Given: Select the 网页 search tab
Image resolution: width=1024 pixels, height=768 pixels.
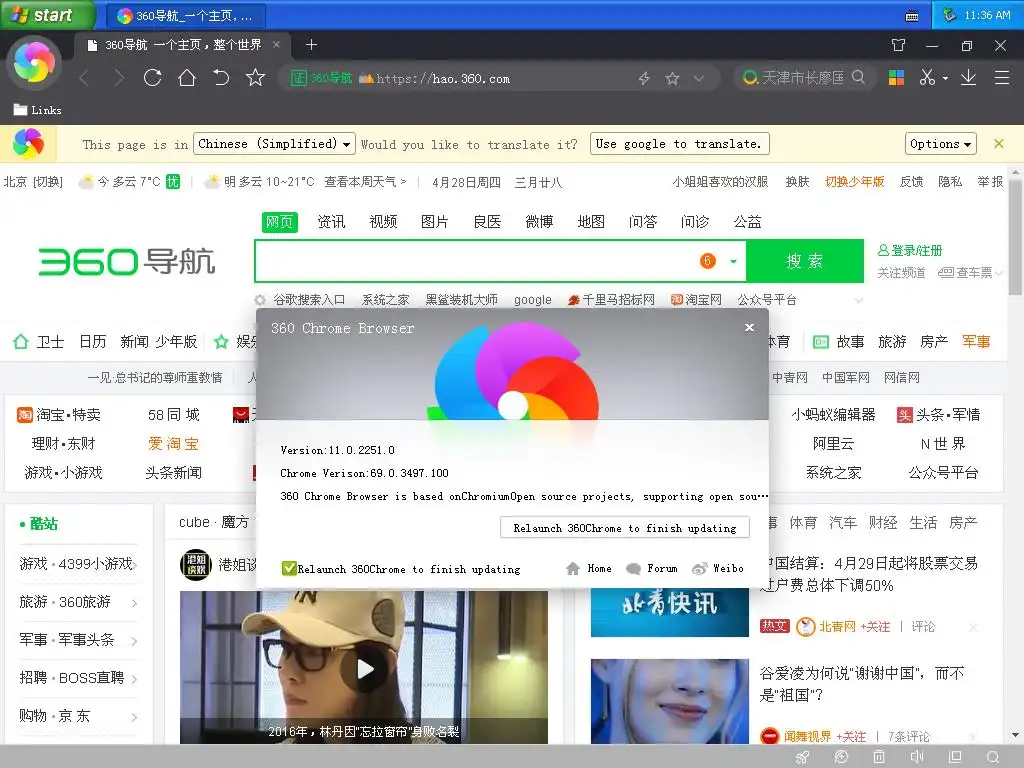Looking at the screenshot, I should (280, 222).
